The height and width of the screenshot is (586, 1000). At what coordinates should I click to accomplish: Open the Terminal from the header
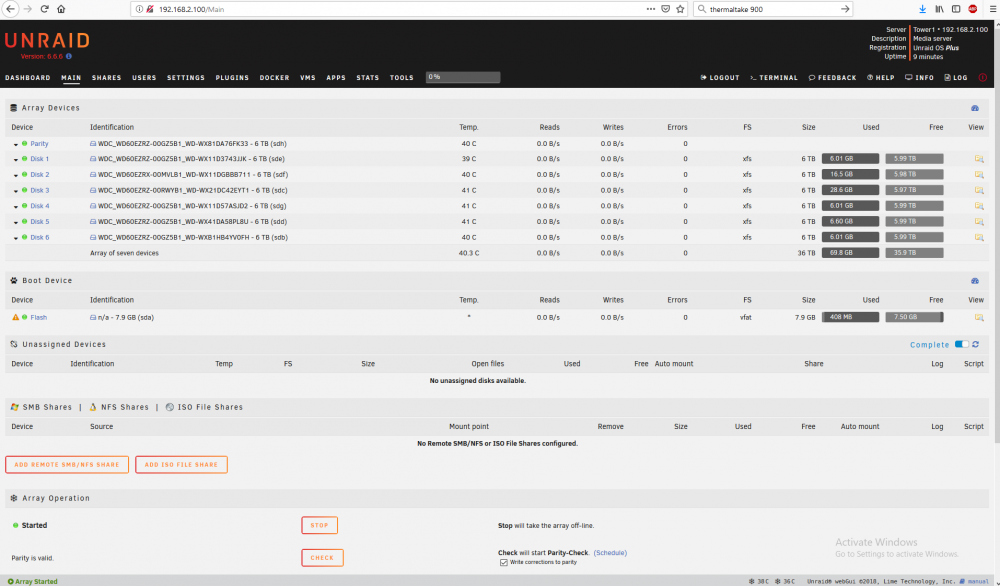click(x=774, y=78)
